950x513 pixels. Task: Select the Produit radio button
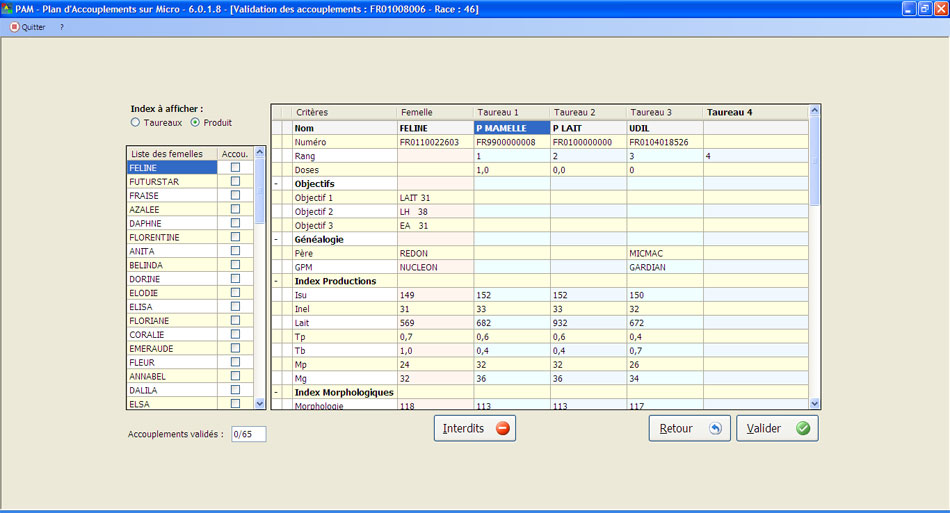point(195,122)
